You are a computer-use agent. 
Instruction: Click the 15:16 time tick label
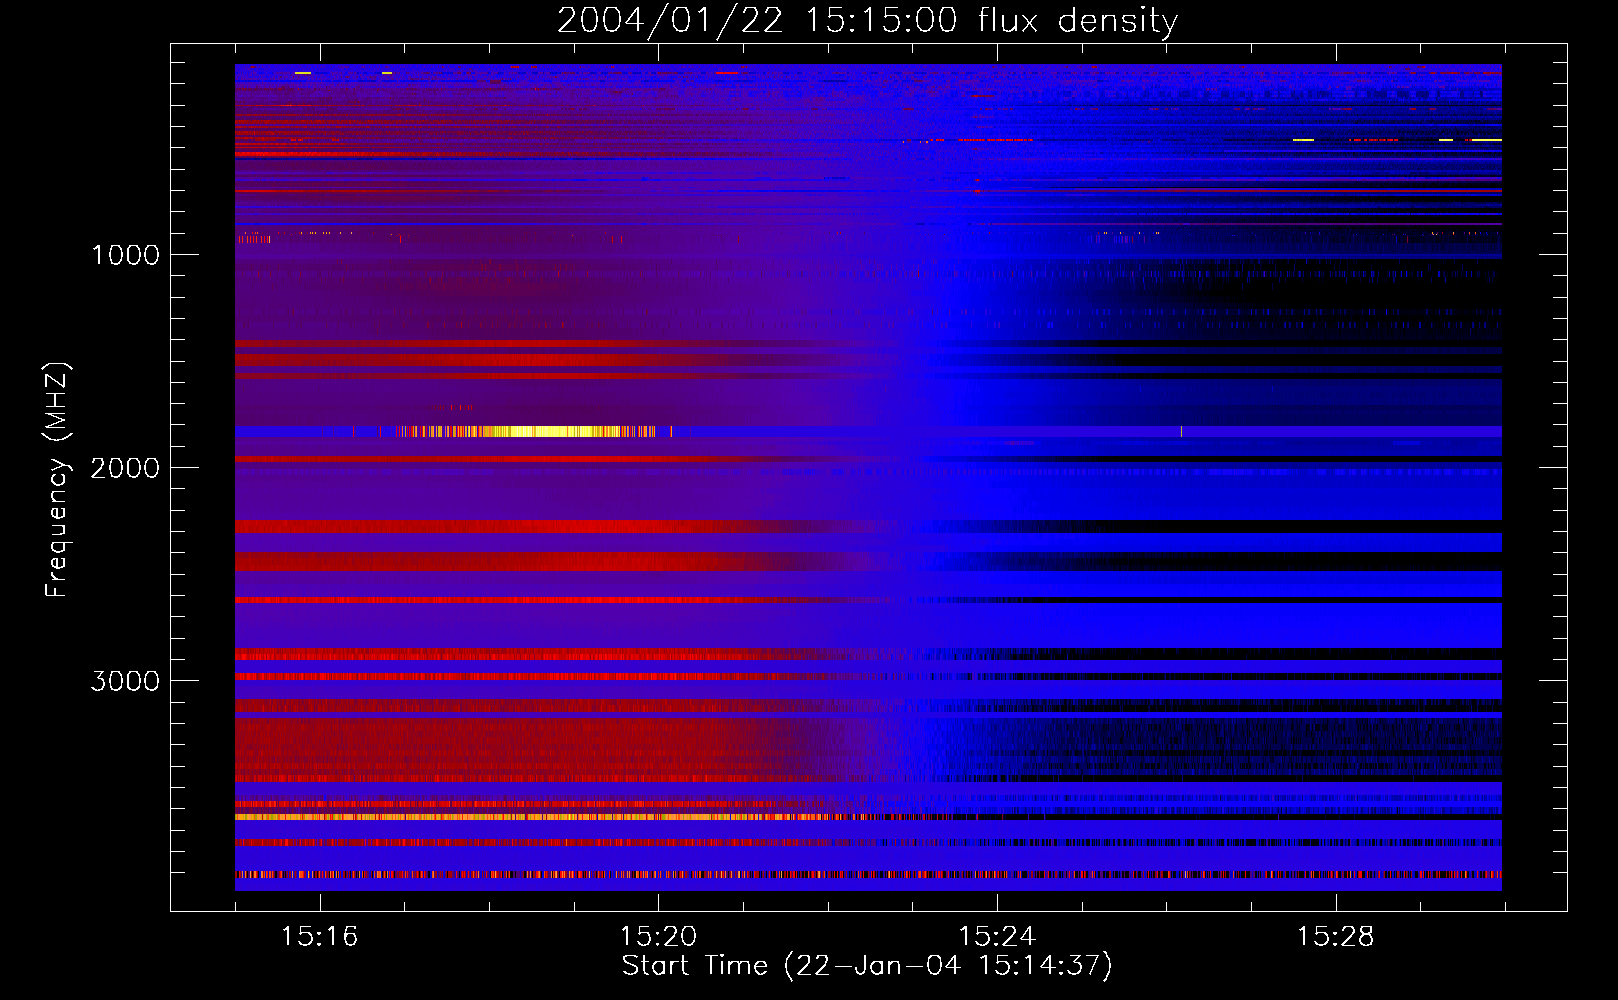coord(319,937)
